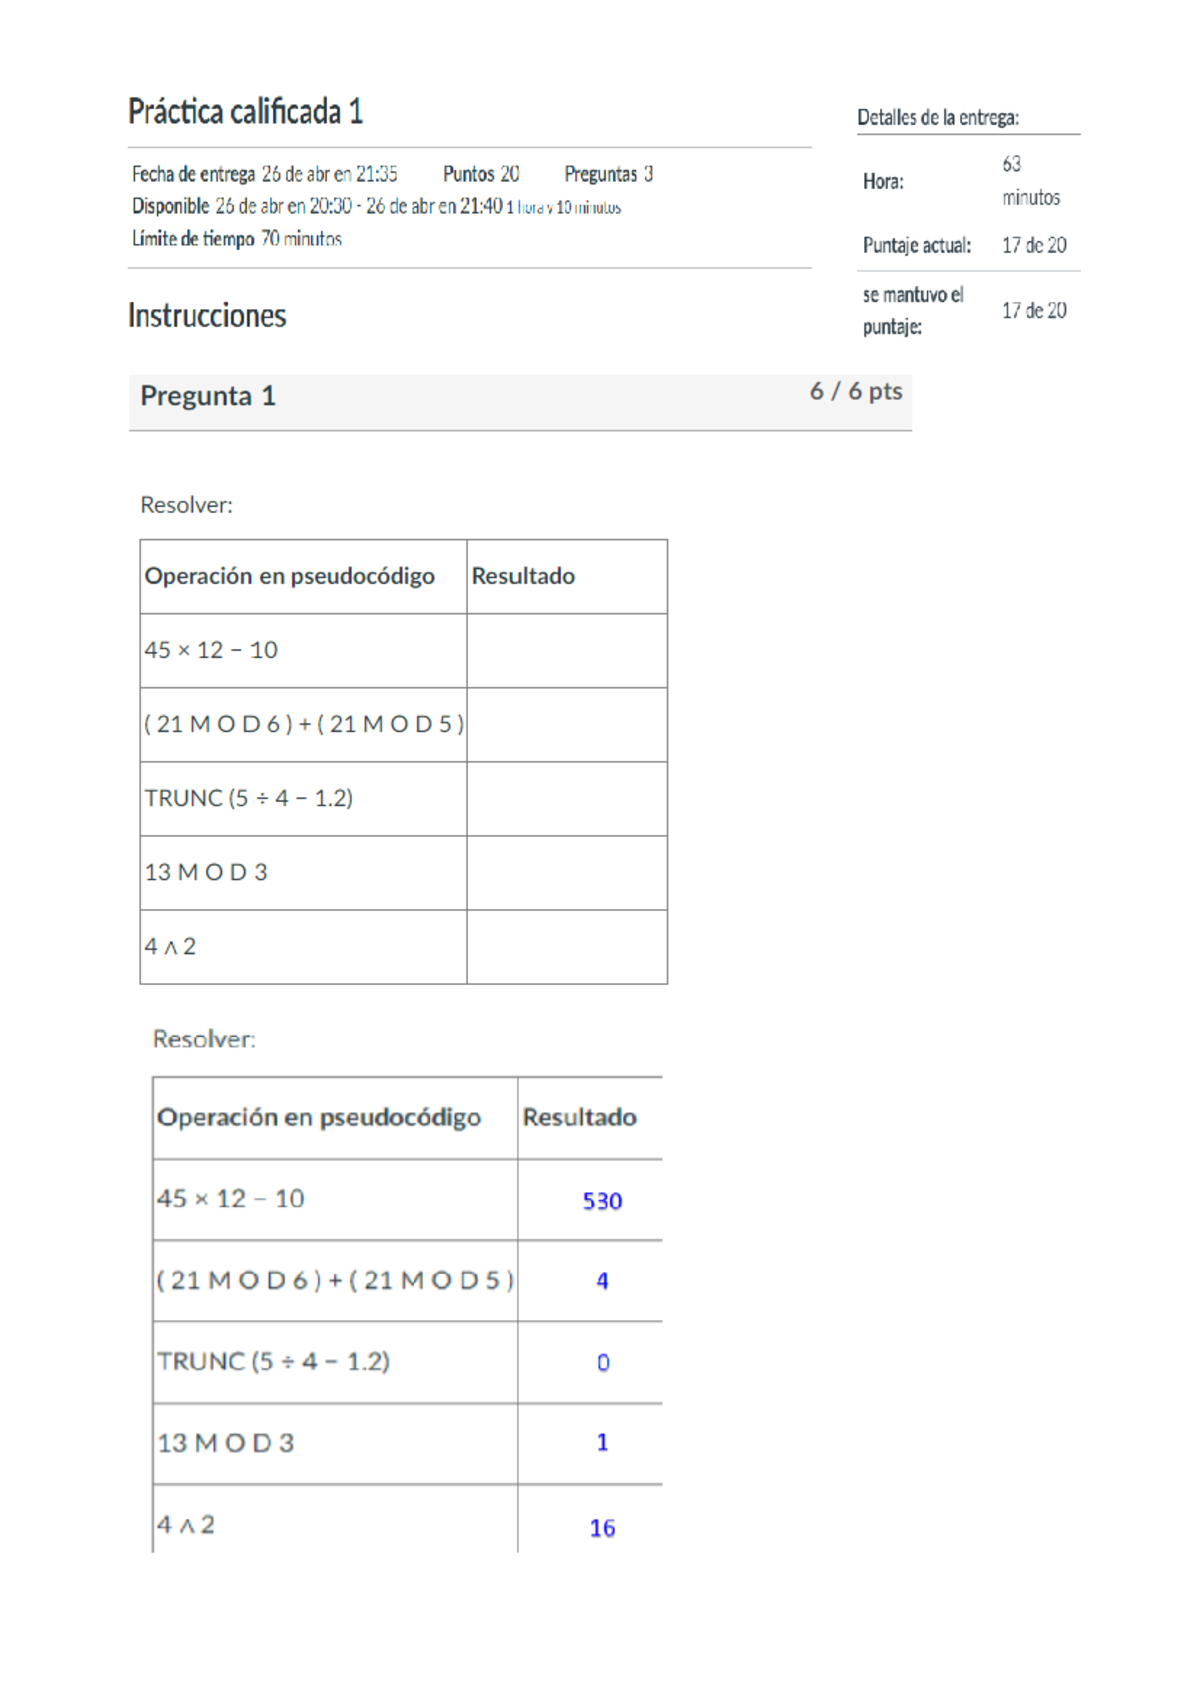The image size is (1200, 1698).
Task: Click the "17 de 20" value beside Puntaje actual
Action: coord(1034,245)
